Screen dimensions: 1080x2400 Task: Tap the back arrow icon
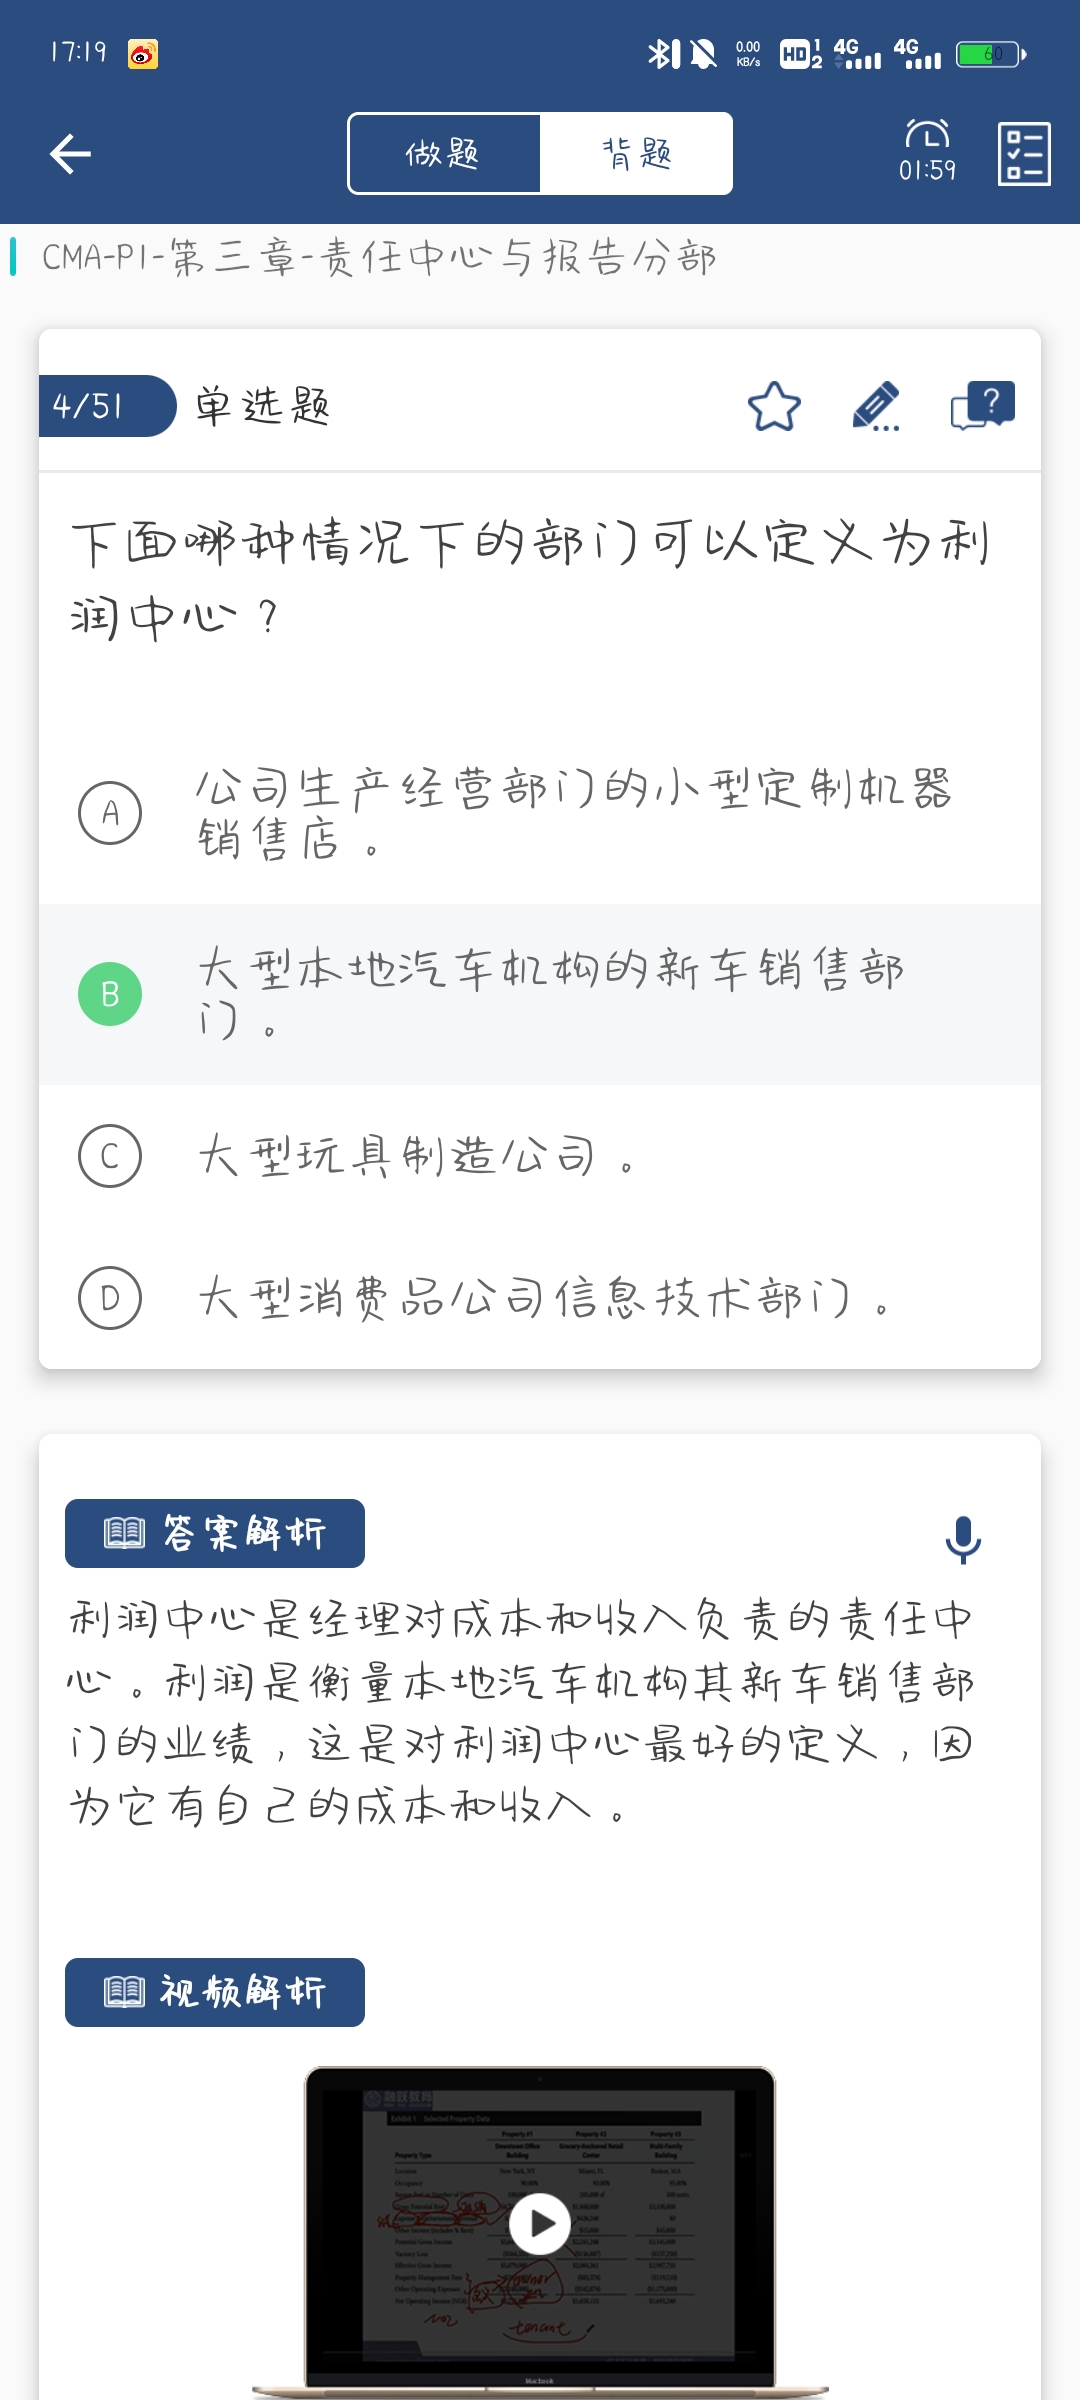click(70, 154)
